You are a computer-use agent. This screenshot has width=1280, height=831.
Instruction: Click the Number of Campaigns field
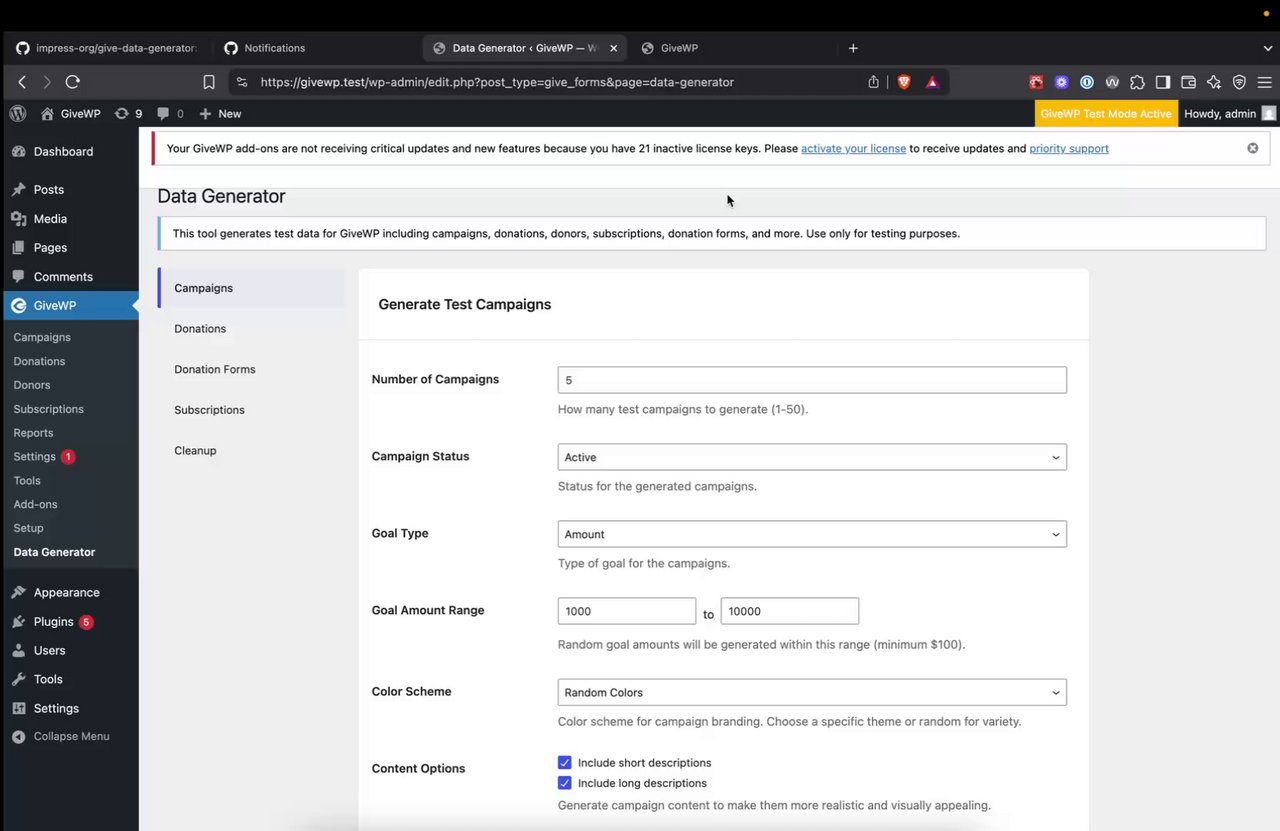811,380
